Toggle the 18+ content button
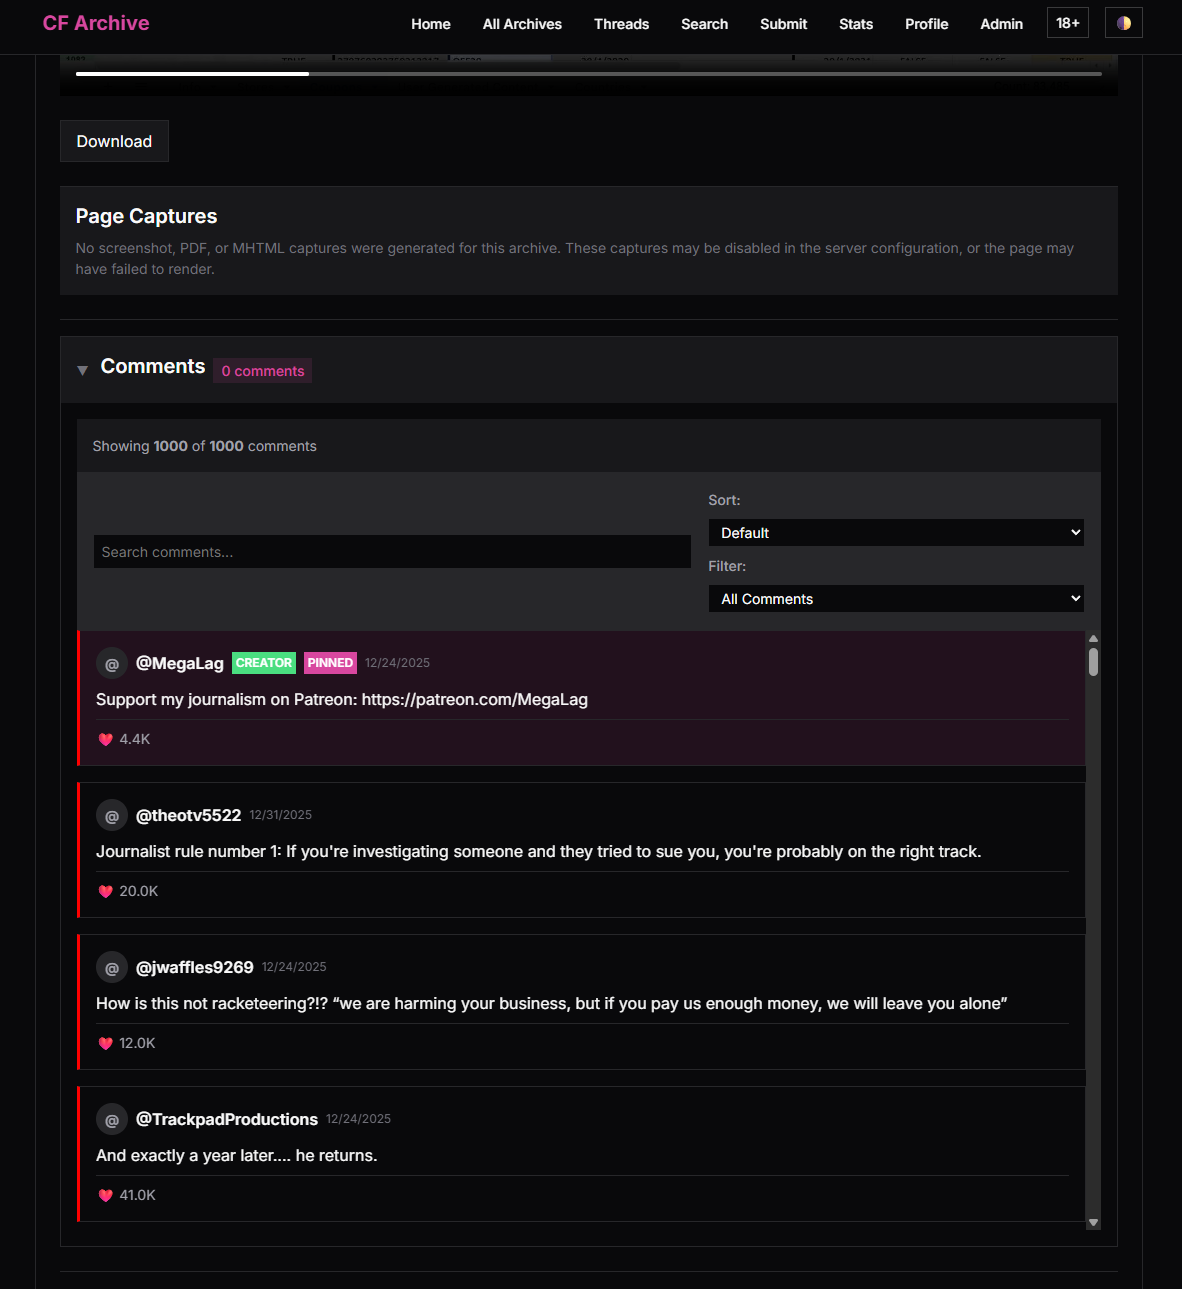Screen dimensions: 1182x1289 [1067, 23]
